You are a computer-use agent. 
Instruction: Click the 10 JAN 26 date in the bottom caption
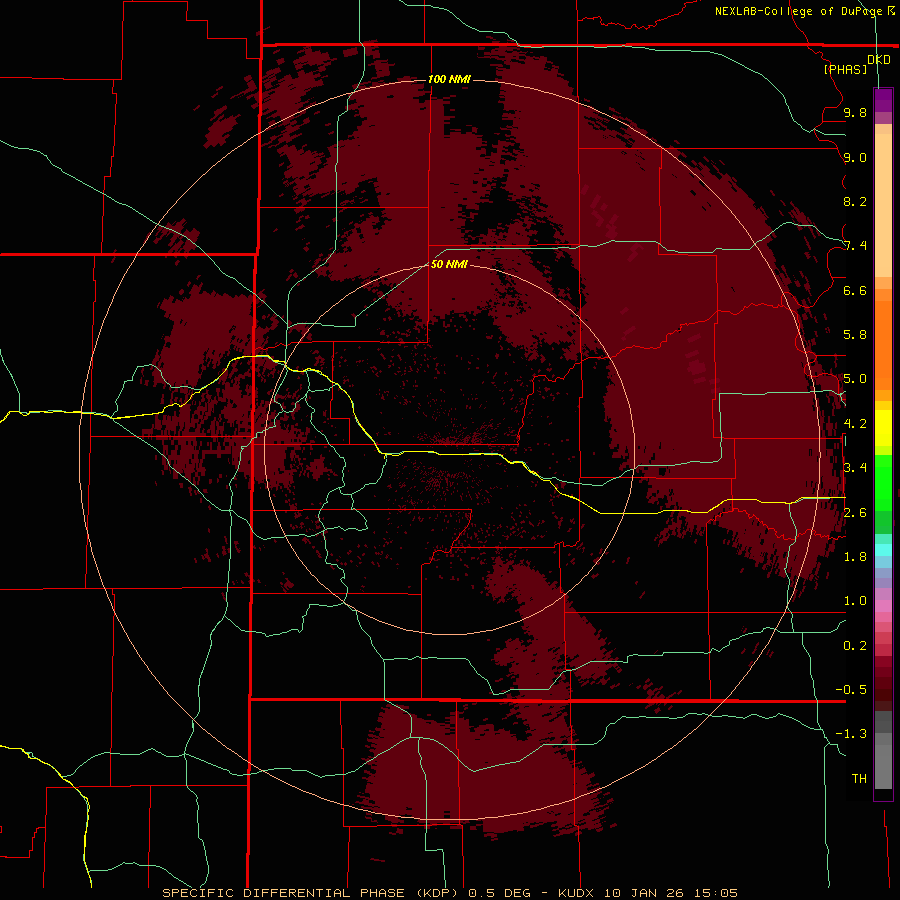[x=646, y=893]
